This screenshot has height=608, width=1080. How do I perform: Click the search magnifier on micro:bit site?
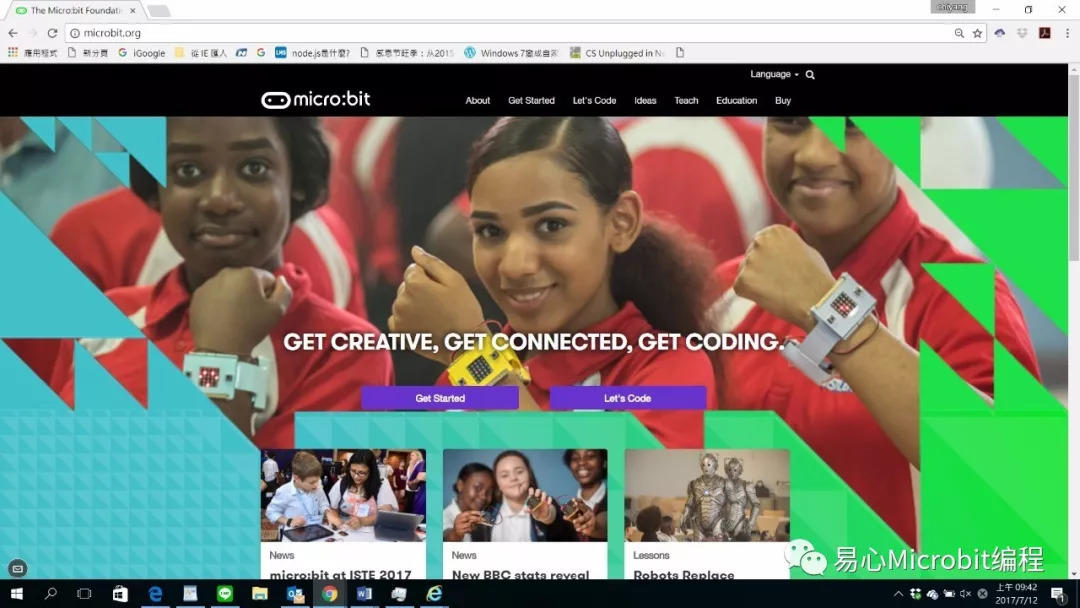[810, 74]
